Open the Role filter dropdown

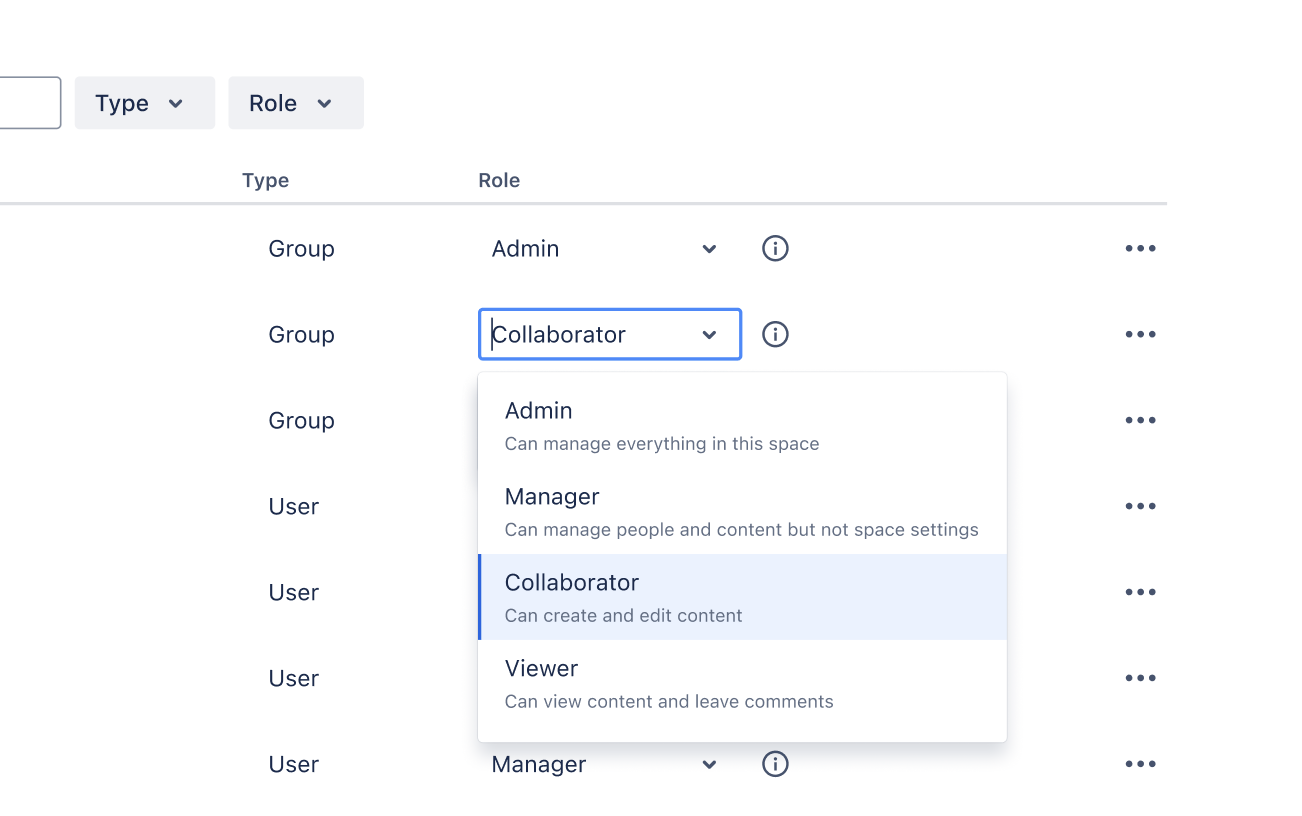point(296,102)
